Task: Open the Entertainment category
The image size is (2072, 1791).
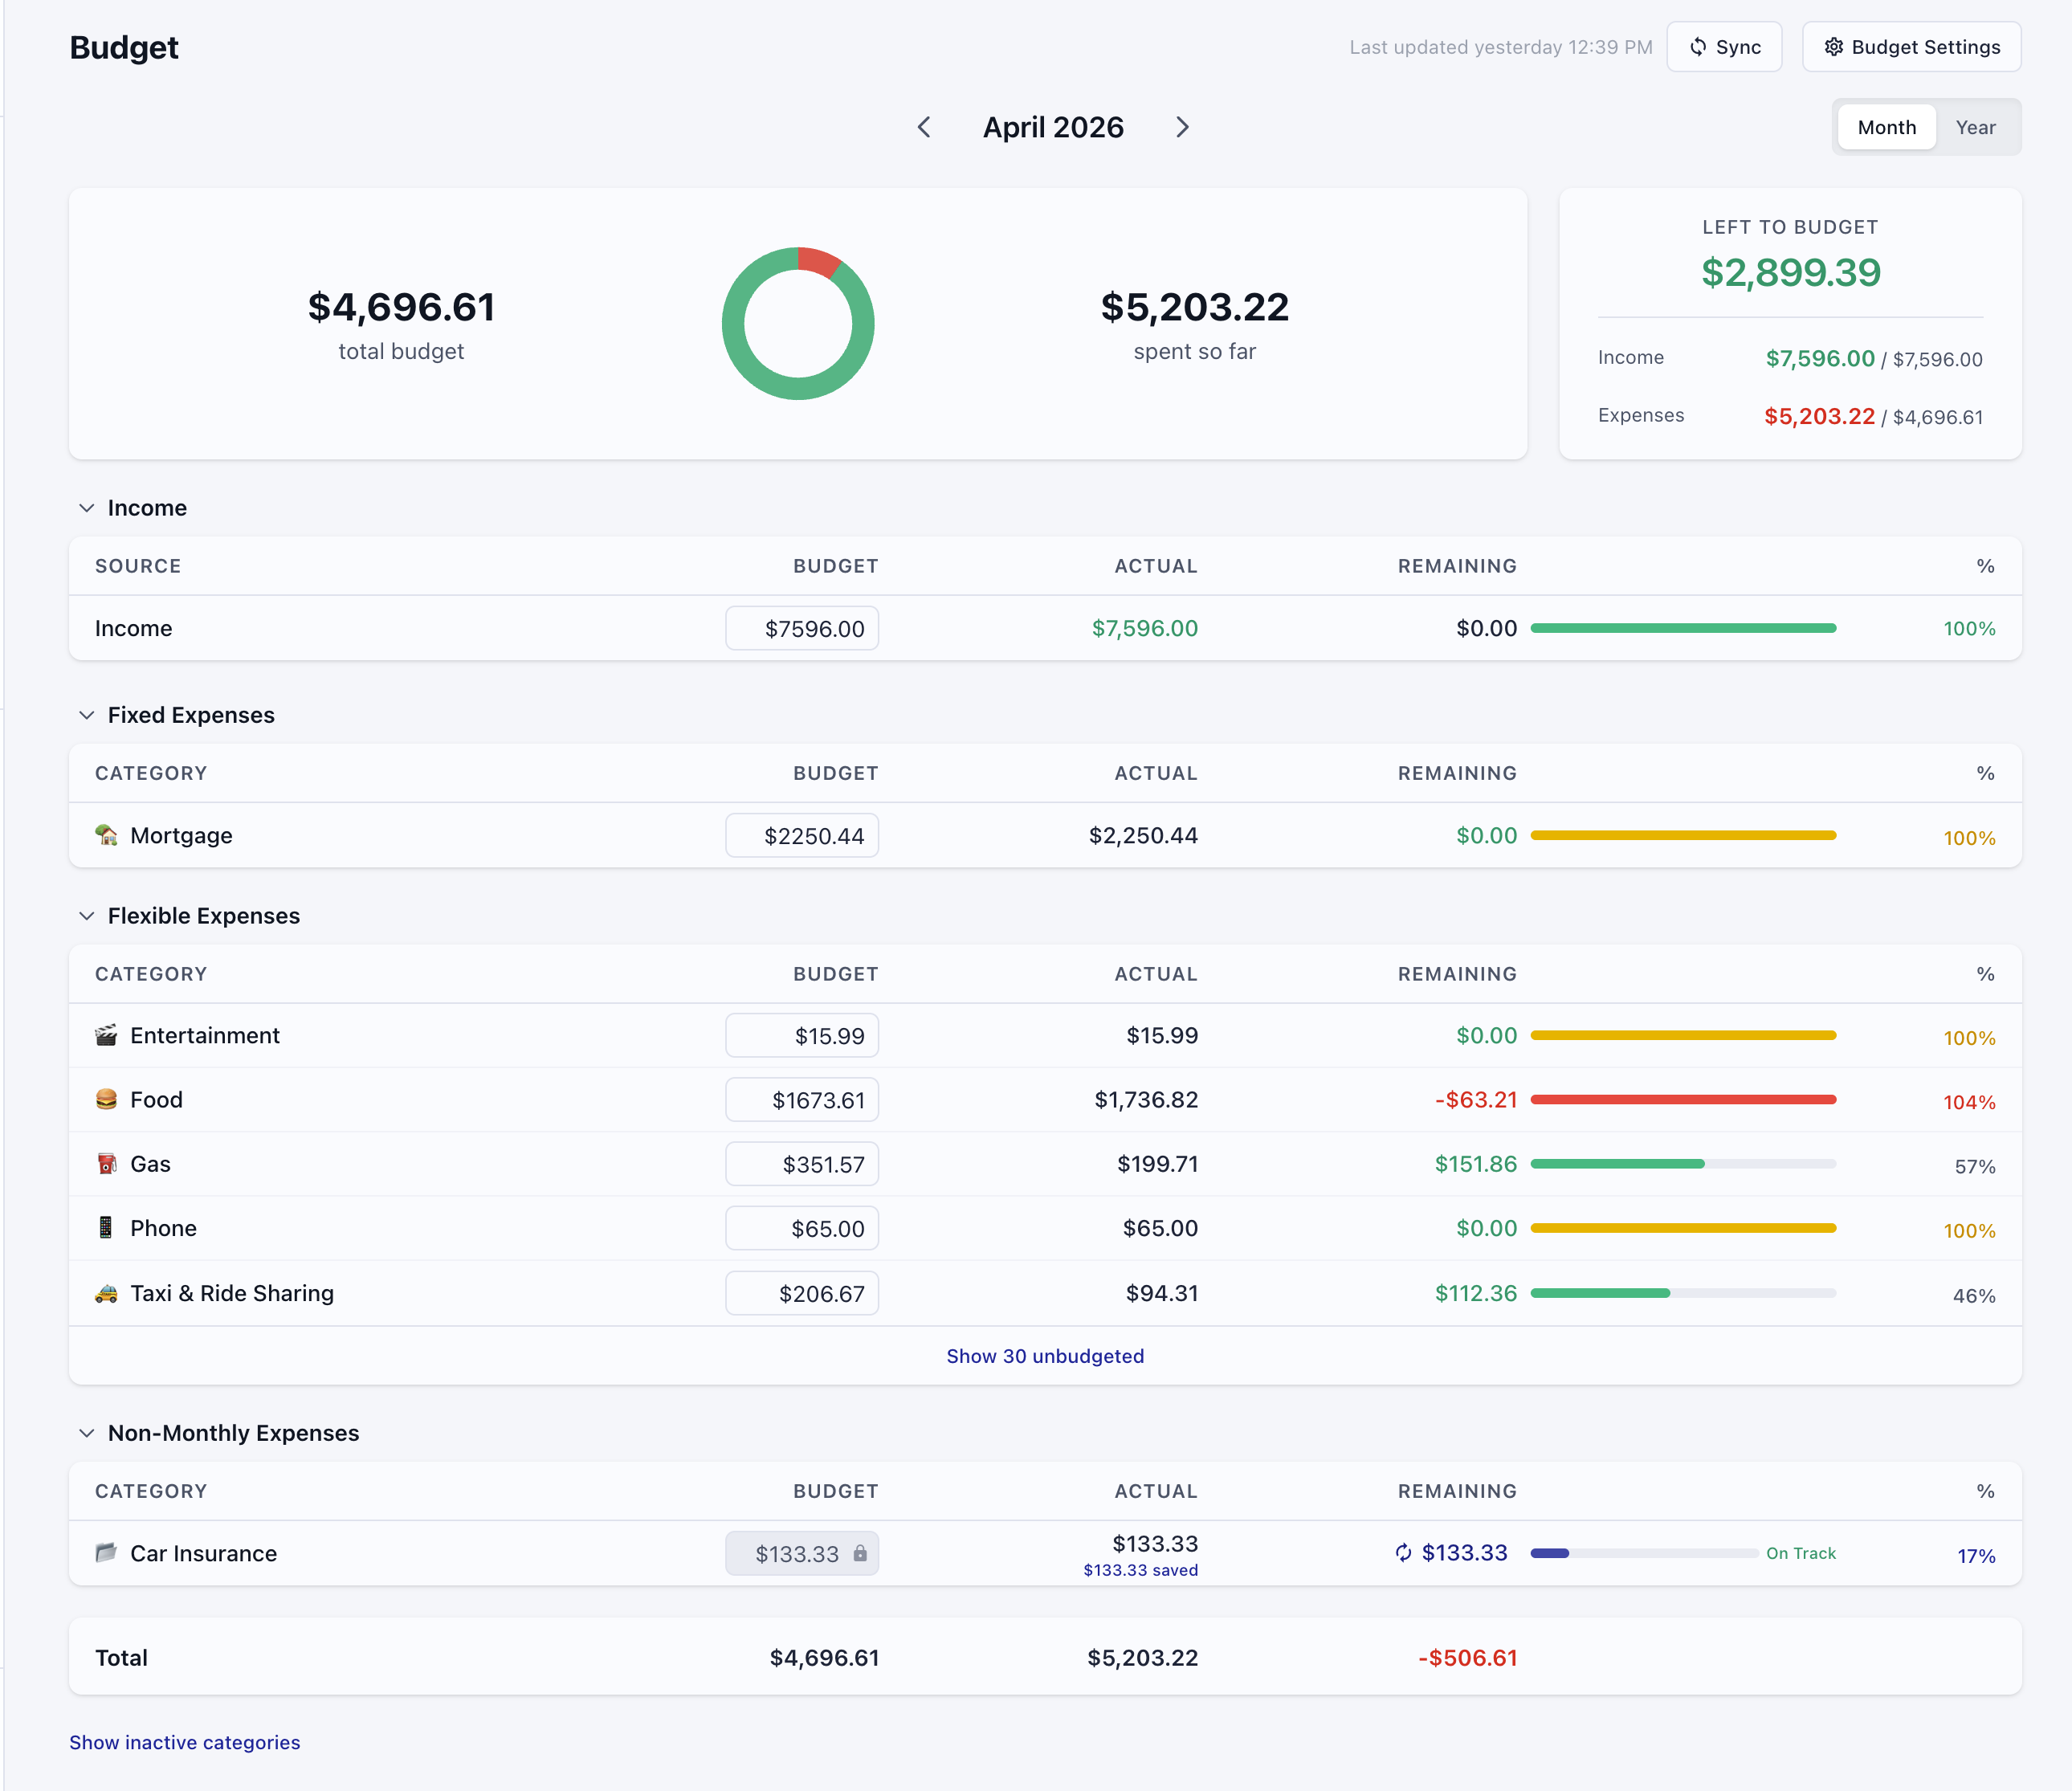Action: click(x=205, y=1035)
